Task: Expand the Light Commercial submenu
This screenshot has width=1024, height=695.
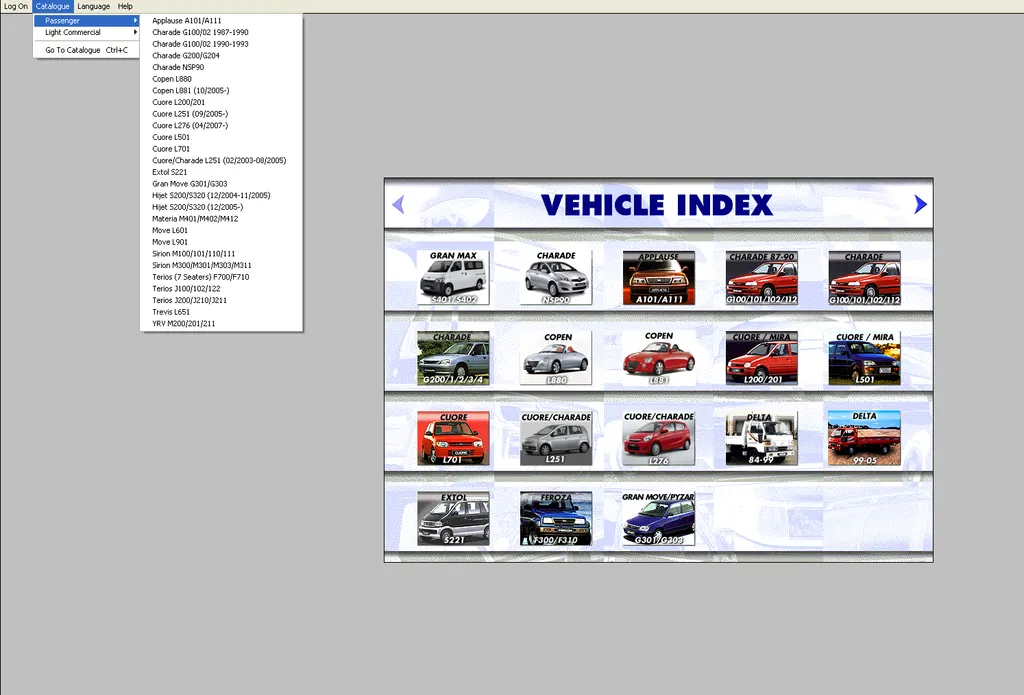Action: pos(87,33)
